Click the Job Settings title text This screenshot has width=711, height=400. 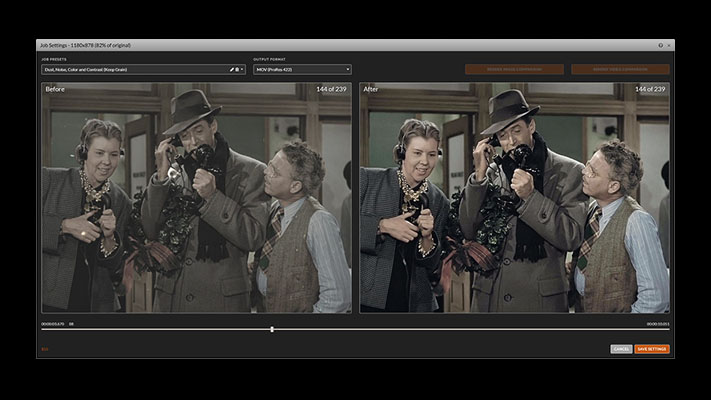85,45
